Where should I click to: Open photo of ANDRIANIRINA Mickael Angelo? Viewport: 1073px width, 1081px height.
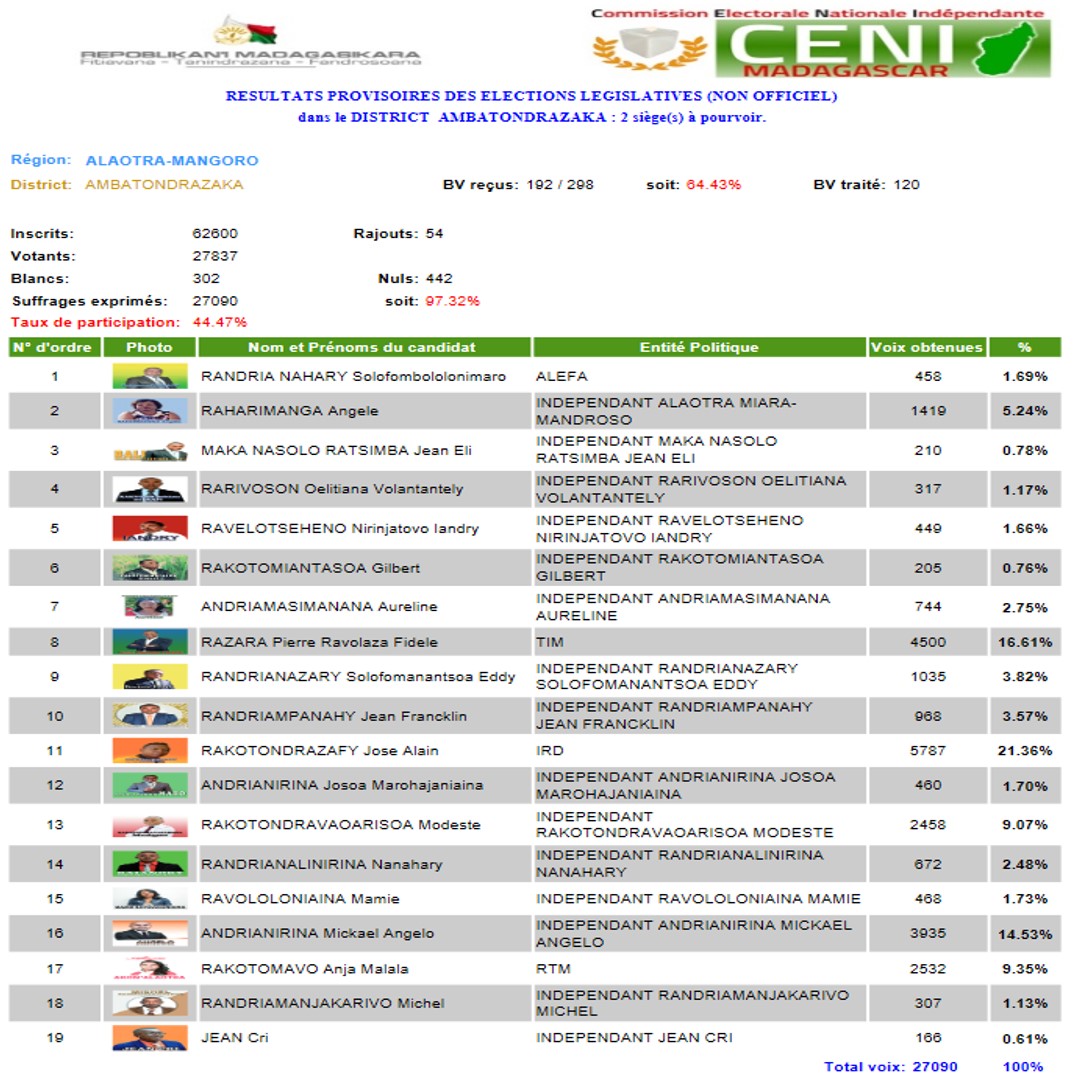150,933
